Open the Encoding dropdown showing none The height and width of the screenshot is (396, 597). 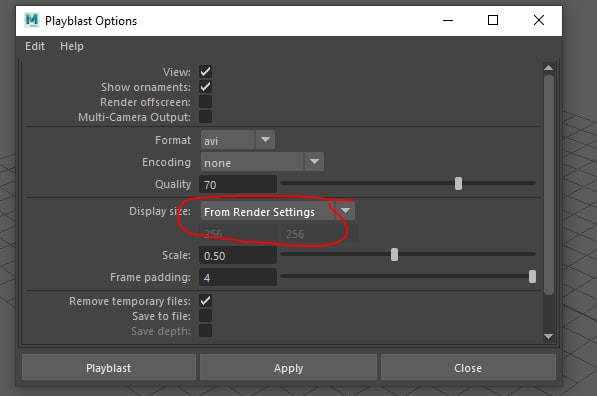[x=262, y=162]
